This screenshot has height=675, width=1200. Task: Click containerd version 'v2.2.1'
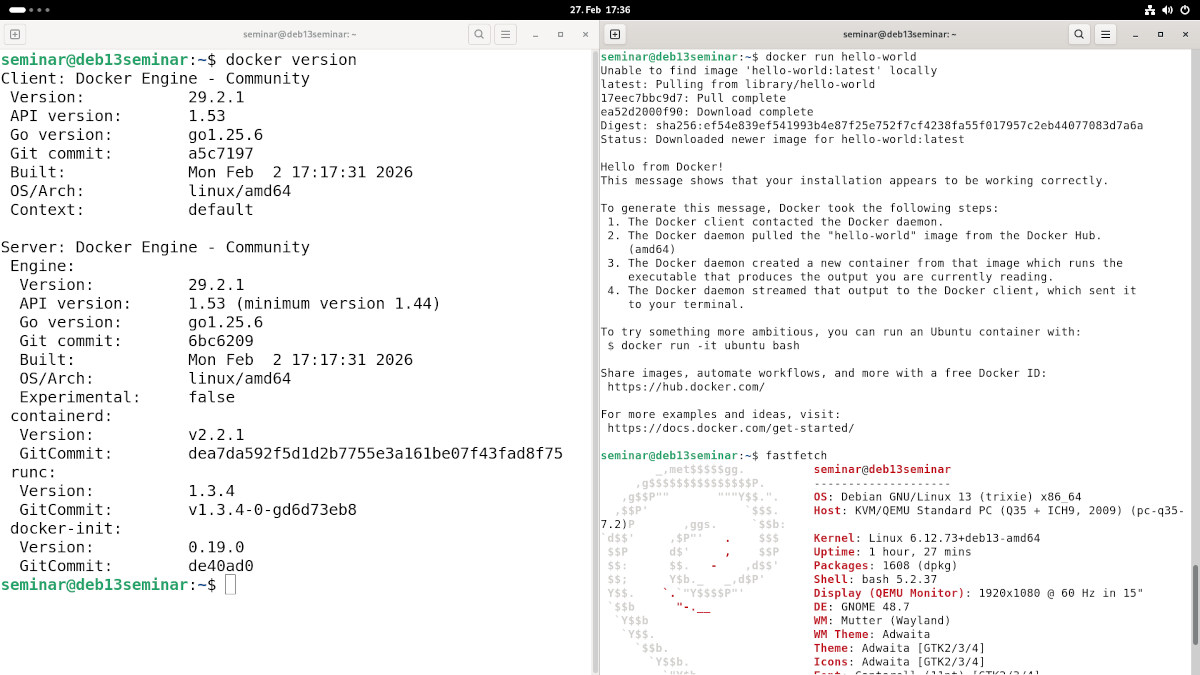(216, 435)
